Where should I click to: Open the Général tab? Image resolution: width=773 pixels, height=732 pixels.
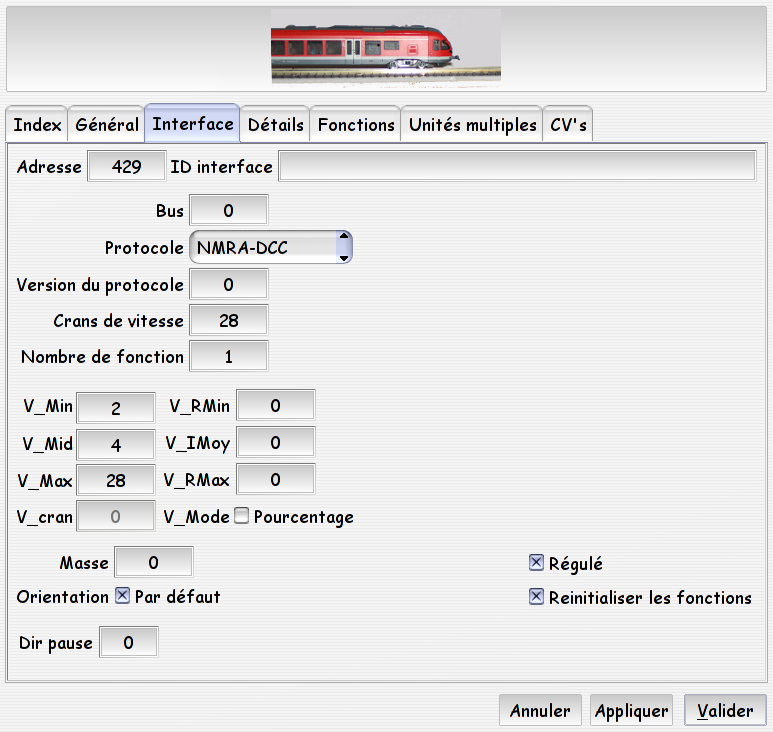[x=106, y=125]
